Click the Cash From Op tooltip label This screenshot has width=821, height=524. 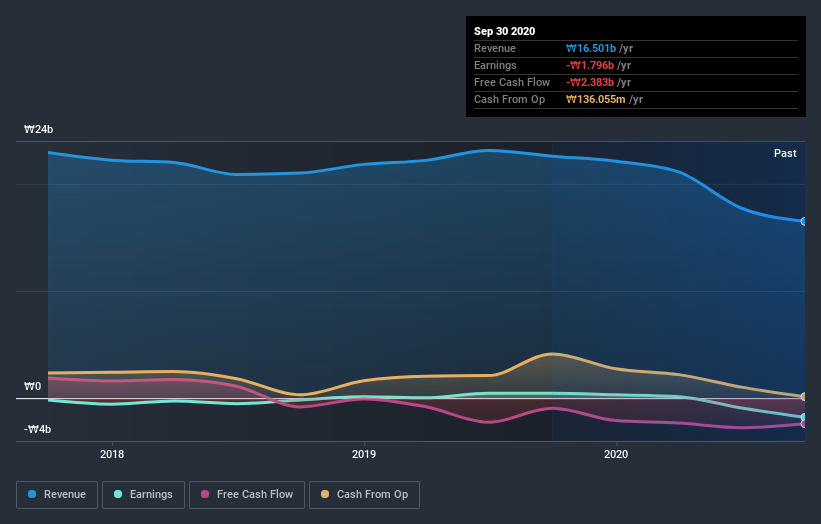[x=509, y=99]
